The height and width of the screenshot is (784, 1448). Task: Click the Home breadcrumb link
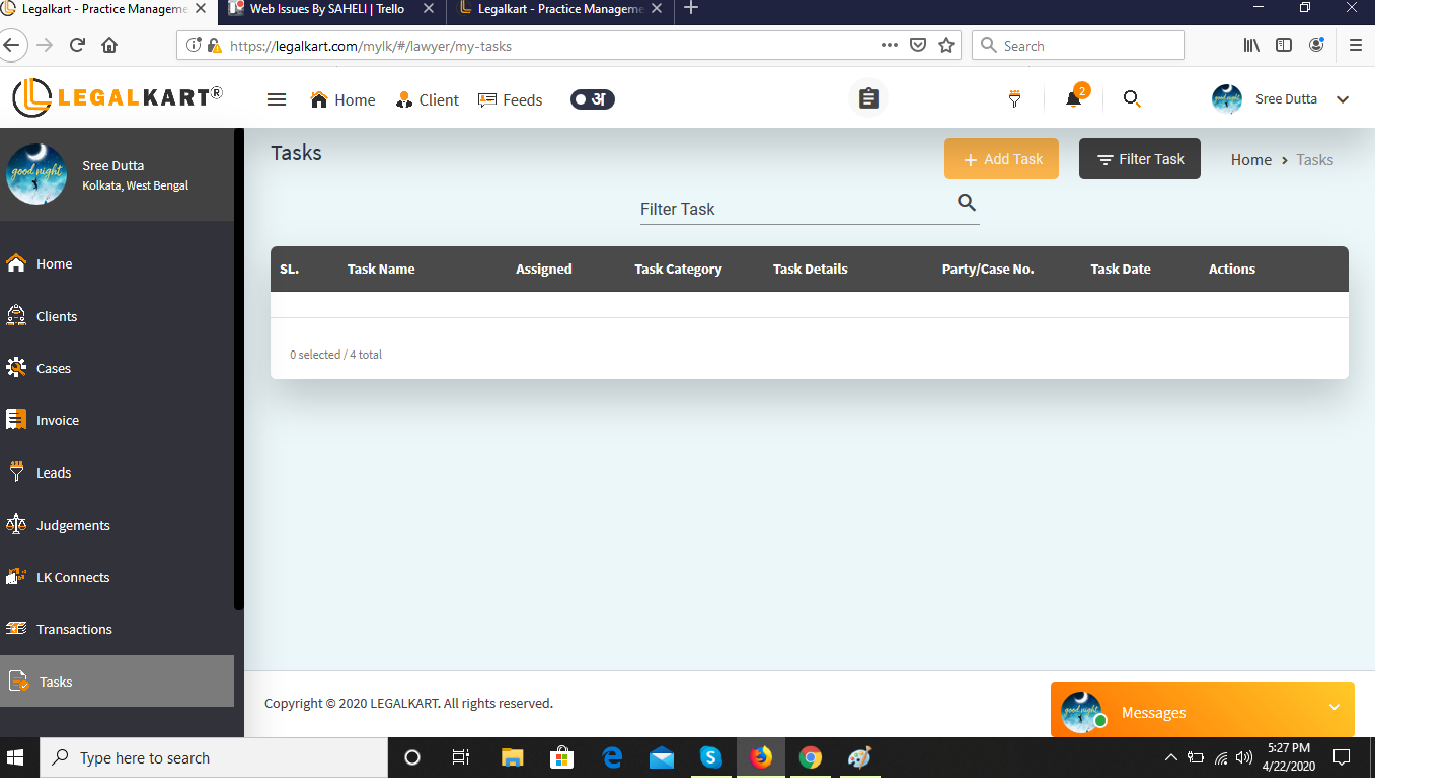(x=1250, y=160)
